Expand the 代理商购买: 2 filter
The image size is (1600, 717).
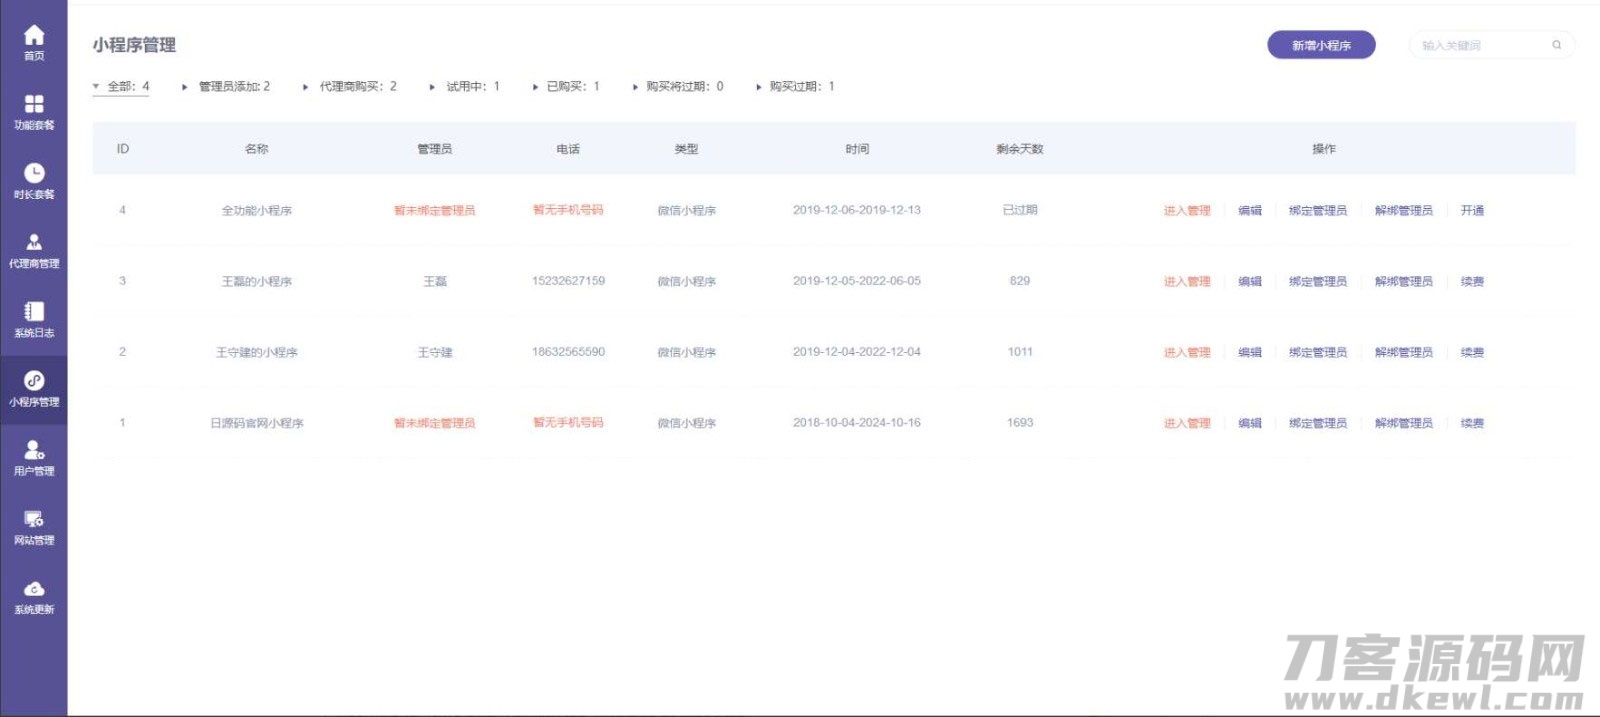coord(357,87)
